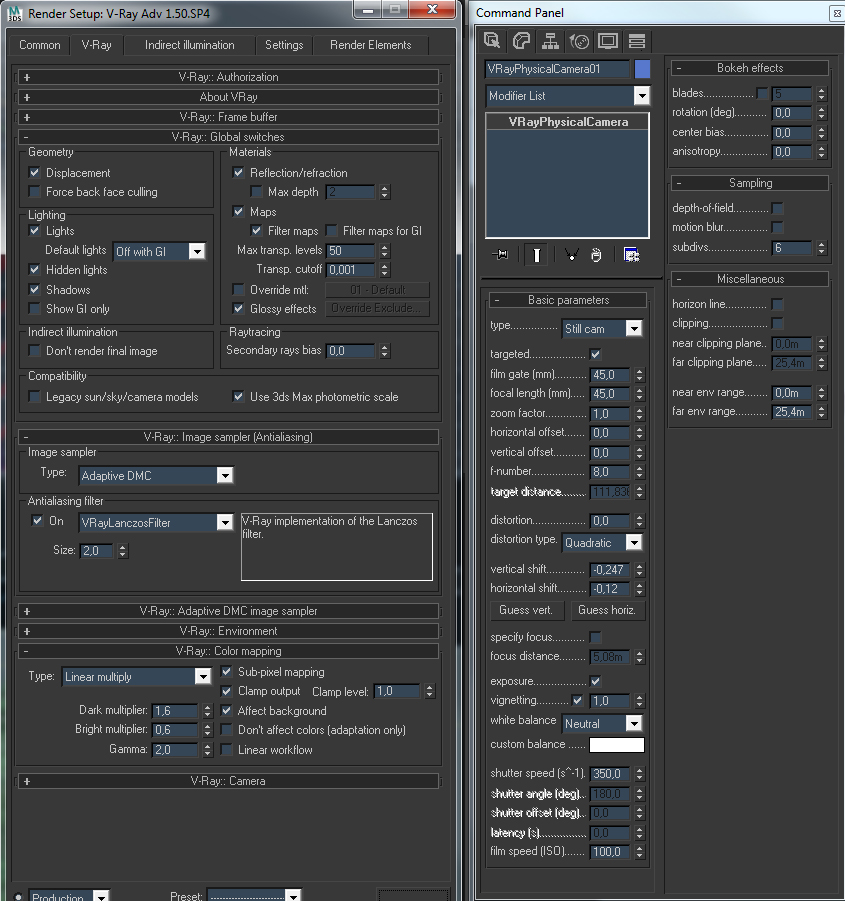Open the Display tab in Command Panel
Viewport: 845px width, 901px height.
tap(608, 41)
